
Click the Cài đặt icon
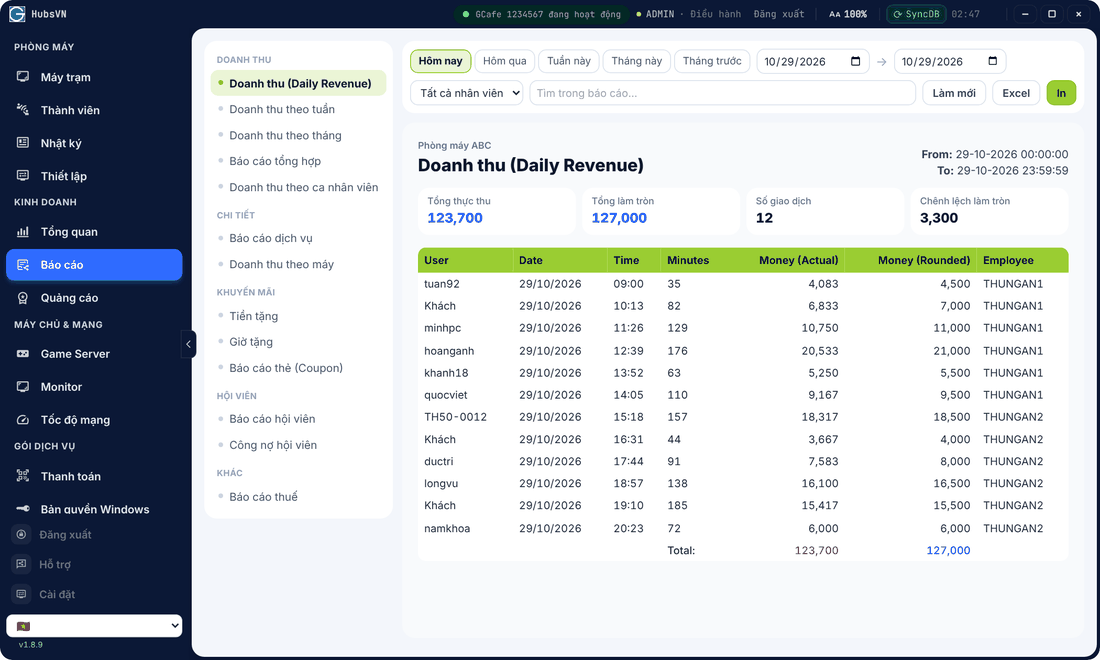[22, 594]
